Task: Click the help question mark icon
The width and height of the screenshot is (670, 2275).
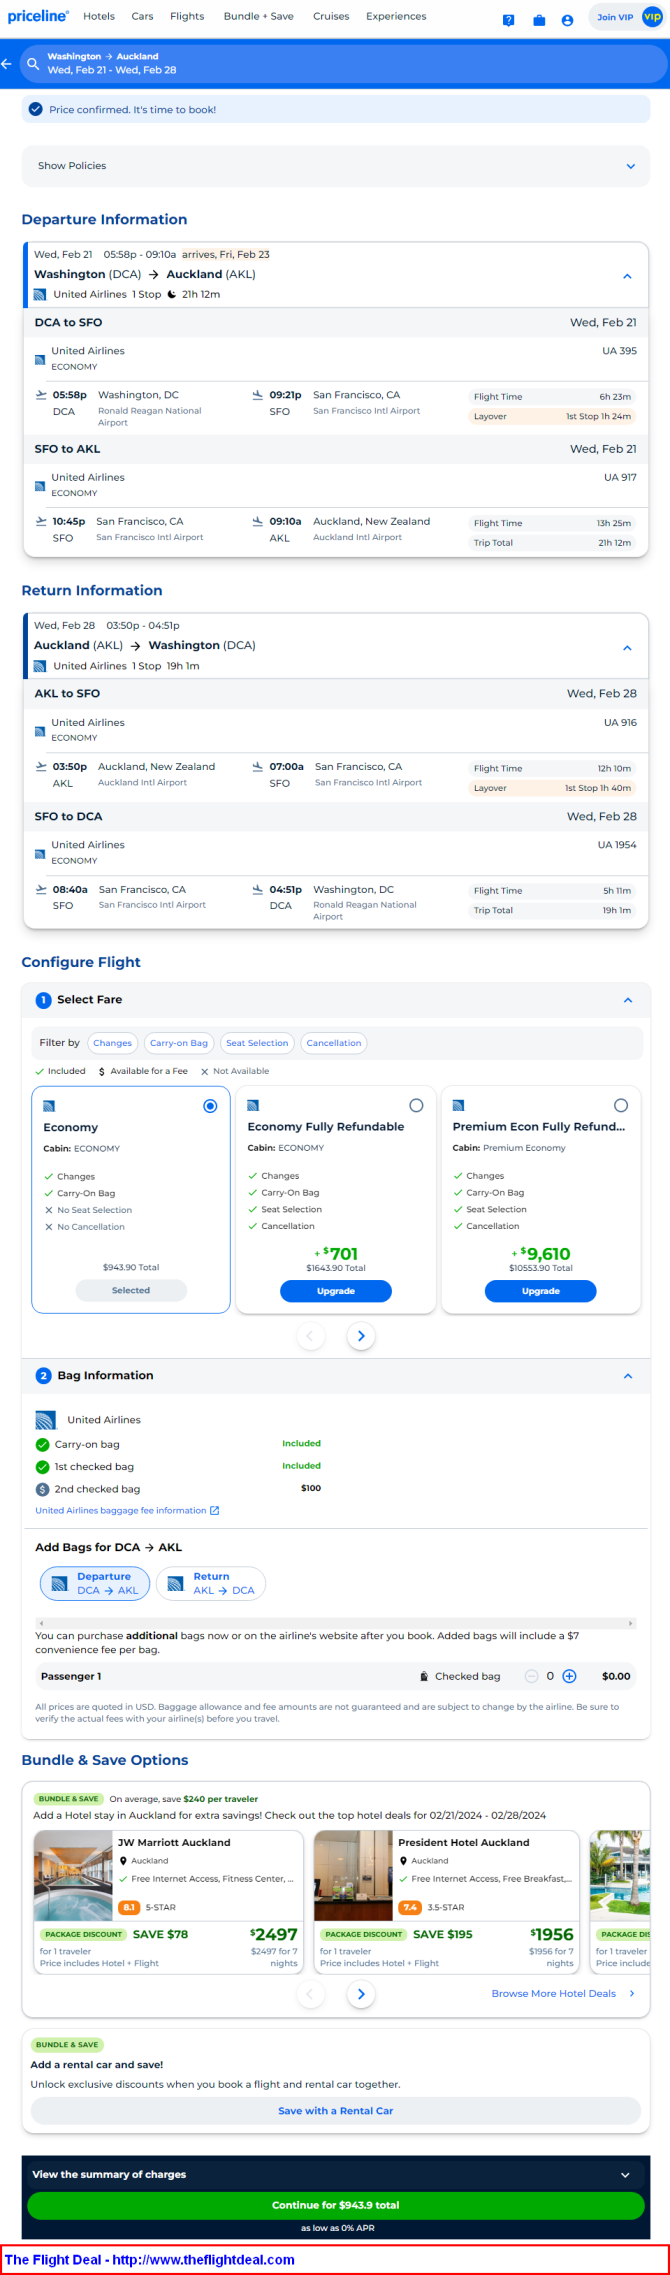Action: pos(508,20)
